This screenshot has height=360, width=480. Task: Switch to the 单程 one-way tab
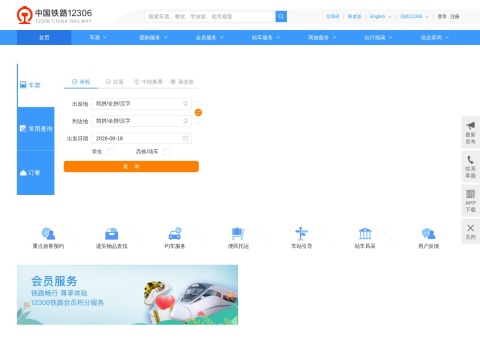coord(81,82)
